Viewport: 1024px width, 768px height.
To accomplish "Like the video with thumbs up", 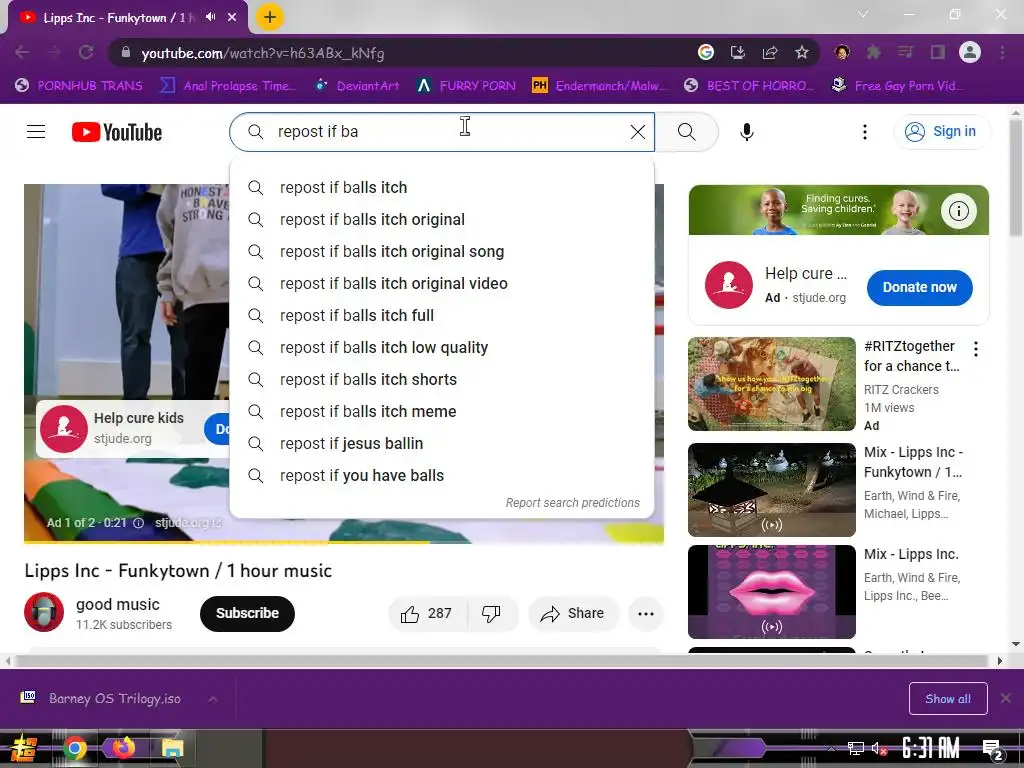I will [x=427, y=614].
